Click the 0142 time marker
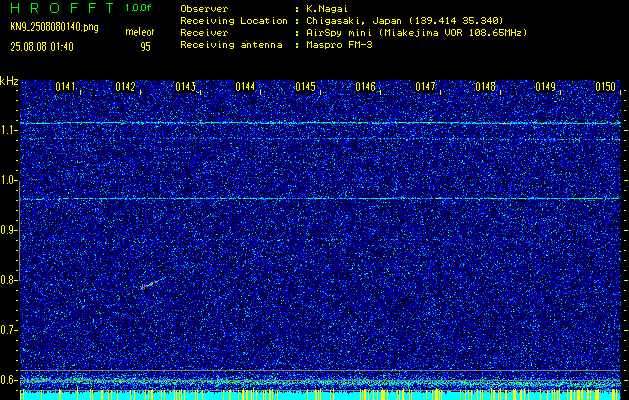The image size is (629, 400). [x=125, y=87]
